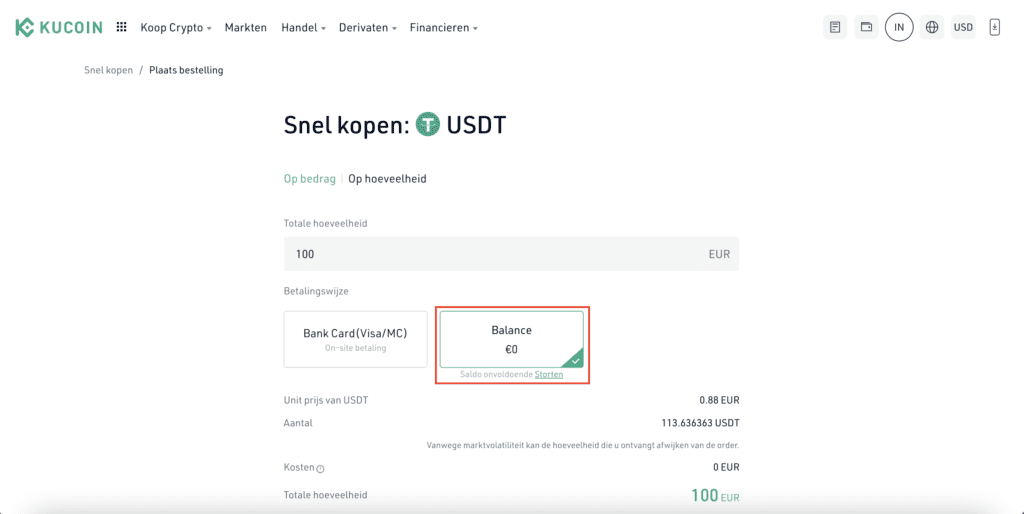Open the apps grid menu
1024x514 pixels.
click(121, 27)
